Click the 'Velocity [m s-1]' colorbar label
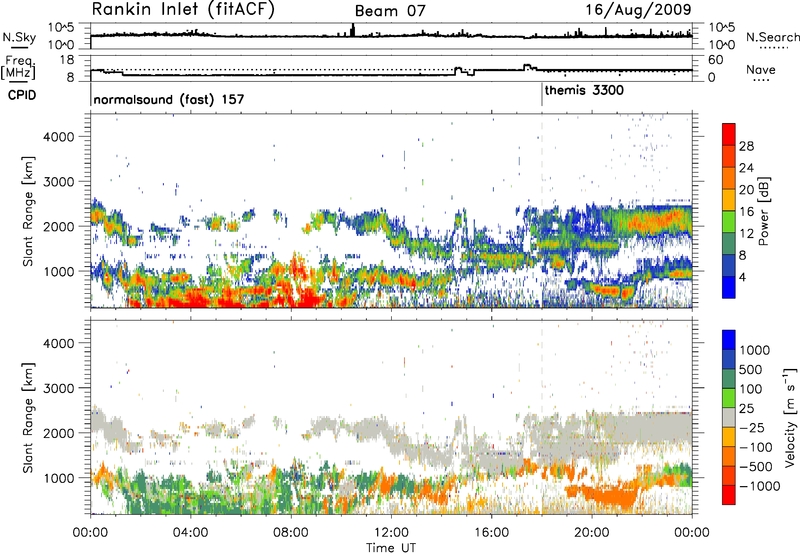Viewport: 800px width, 554px height. (x=790, y=417)
